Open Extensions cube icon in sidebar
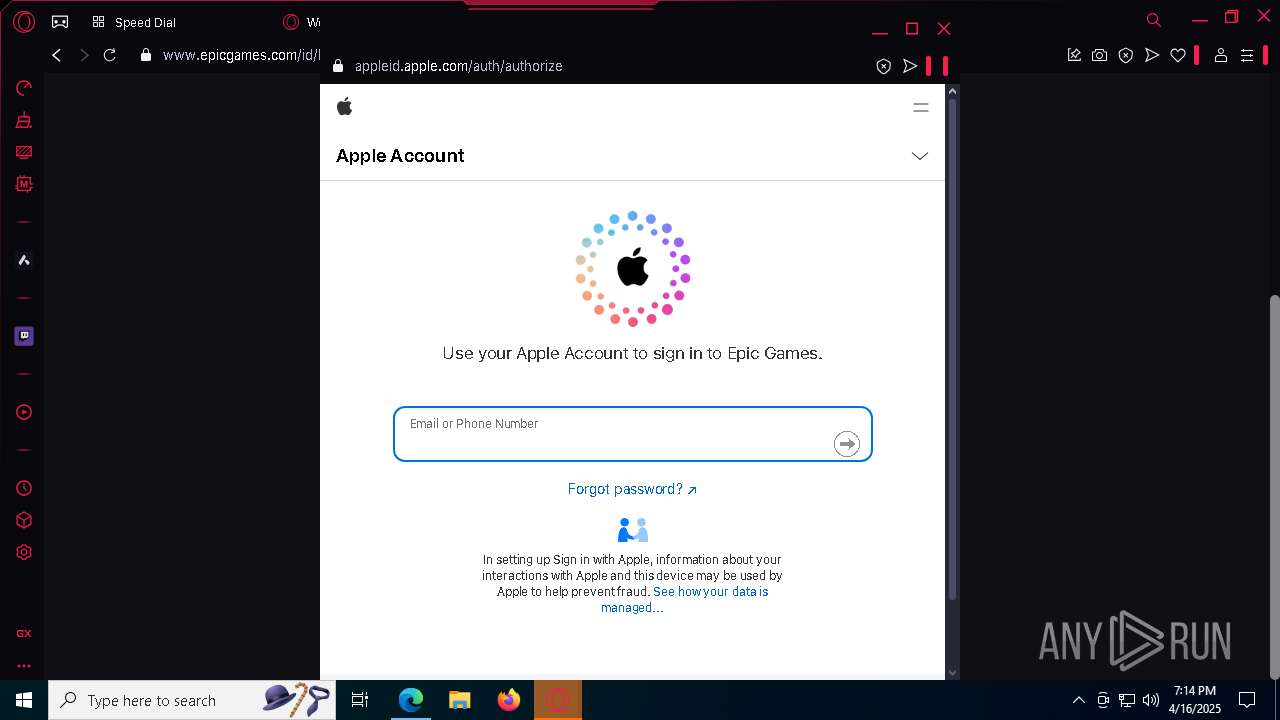Viewport: 1280px width, 720px height. click(24, 520)
